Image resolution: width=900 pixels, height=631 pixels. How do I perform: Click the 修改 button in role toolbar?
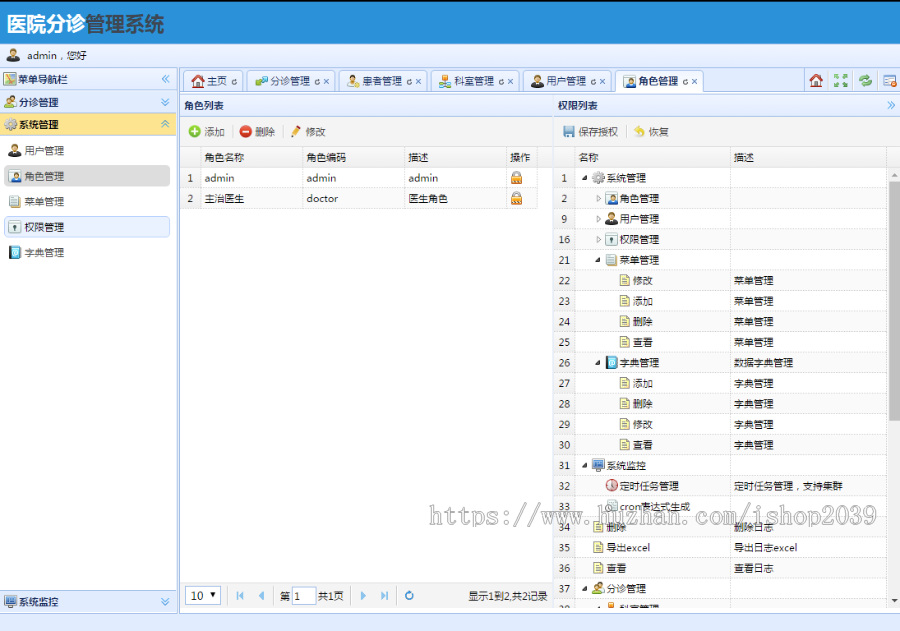click(308, 131)
